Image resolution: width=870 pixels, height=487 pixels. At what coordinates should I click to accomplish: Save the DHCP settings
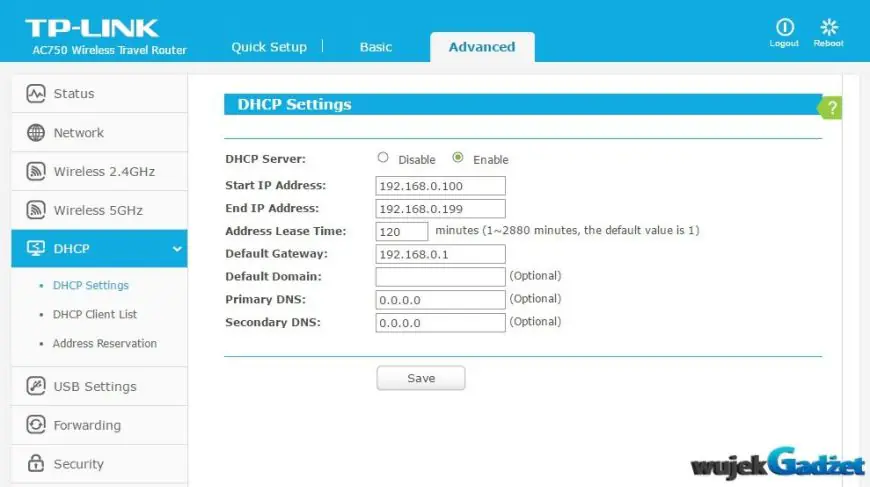tap(421, 378)
